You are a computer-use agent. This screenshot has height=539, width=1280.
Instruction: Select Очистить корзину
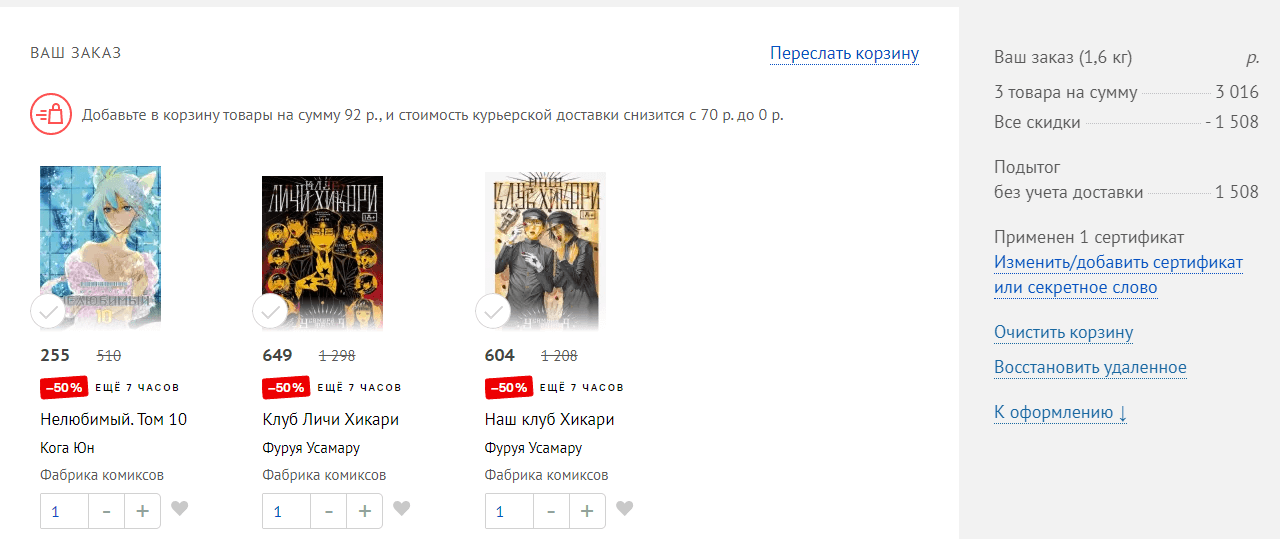tap(1063, 333)
